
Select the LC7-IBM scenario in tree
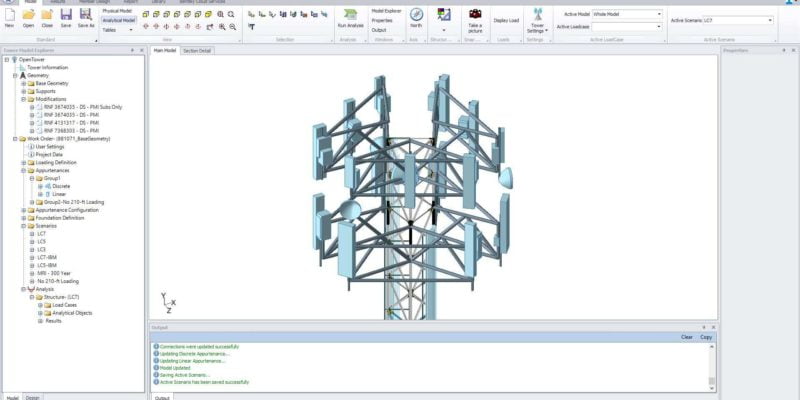[48, 257]
